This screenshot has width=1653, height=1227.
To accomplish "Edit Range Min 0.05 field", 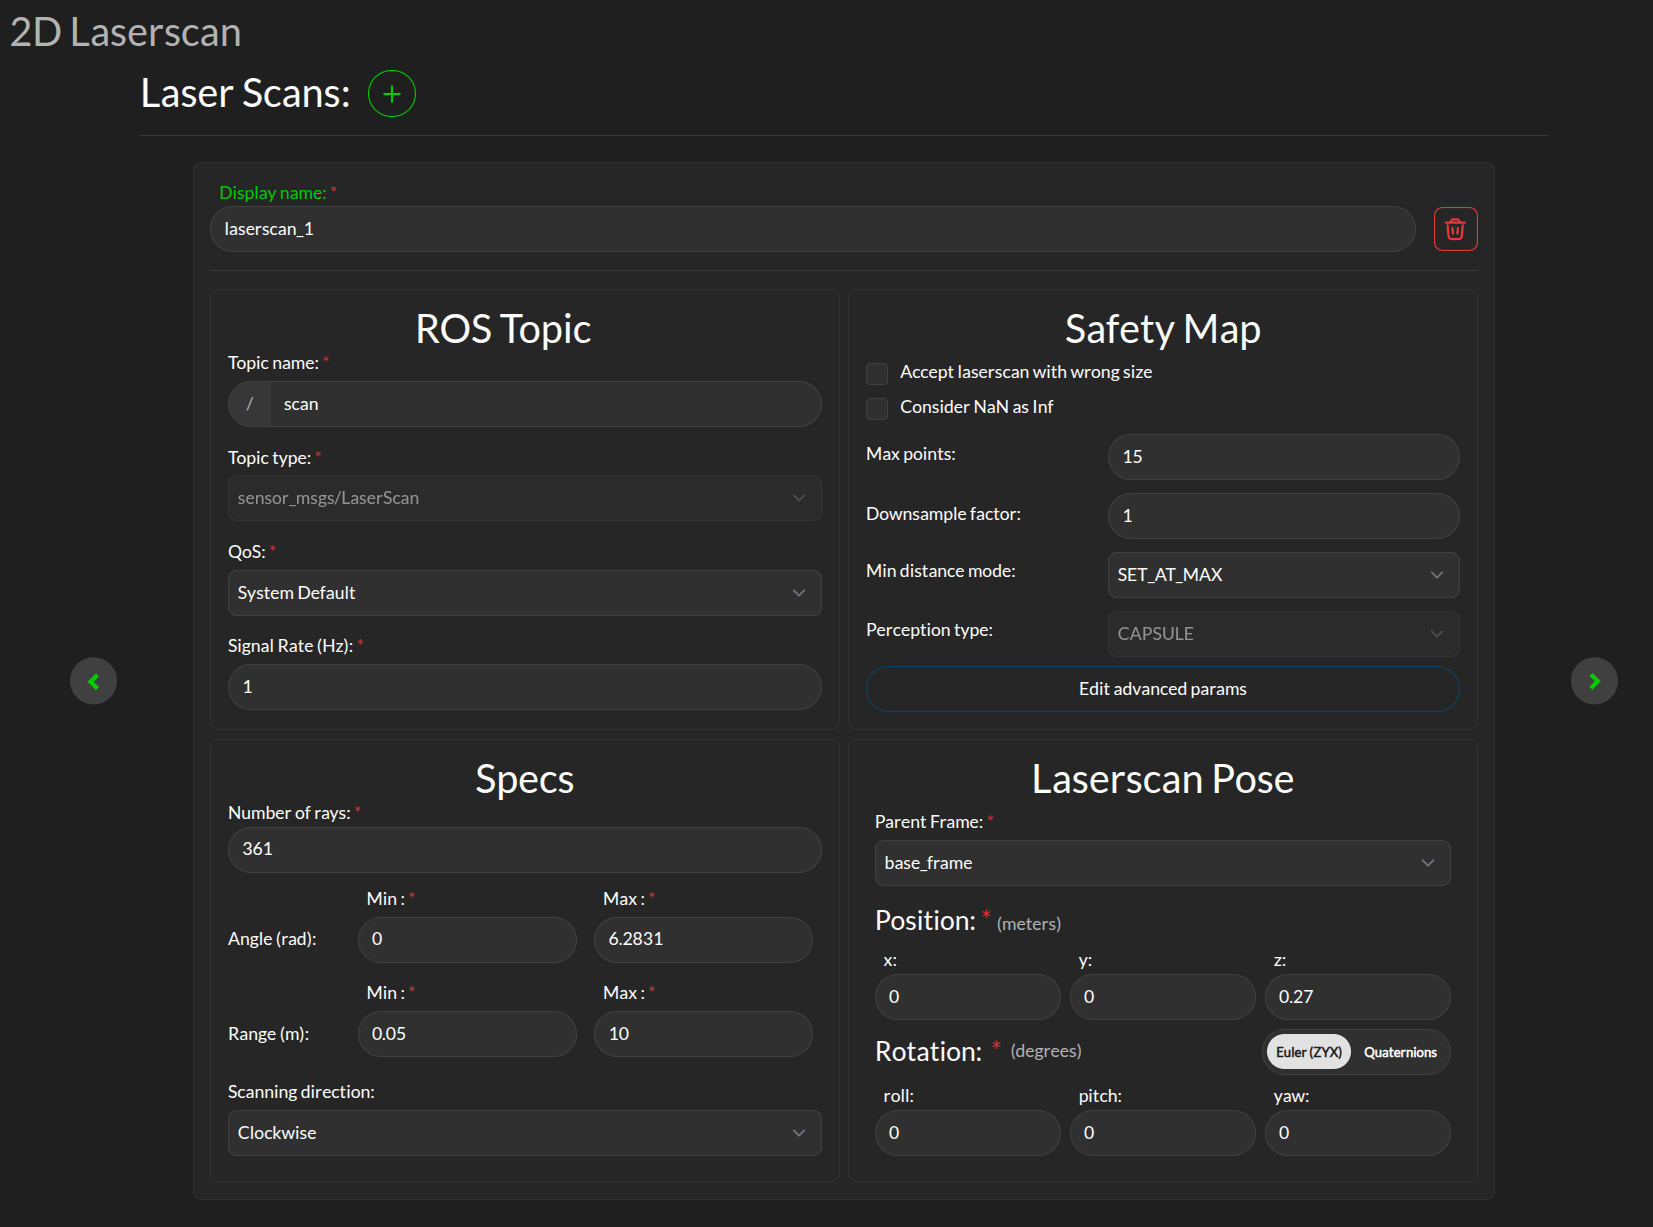I will 467,1034.
